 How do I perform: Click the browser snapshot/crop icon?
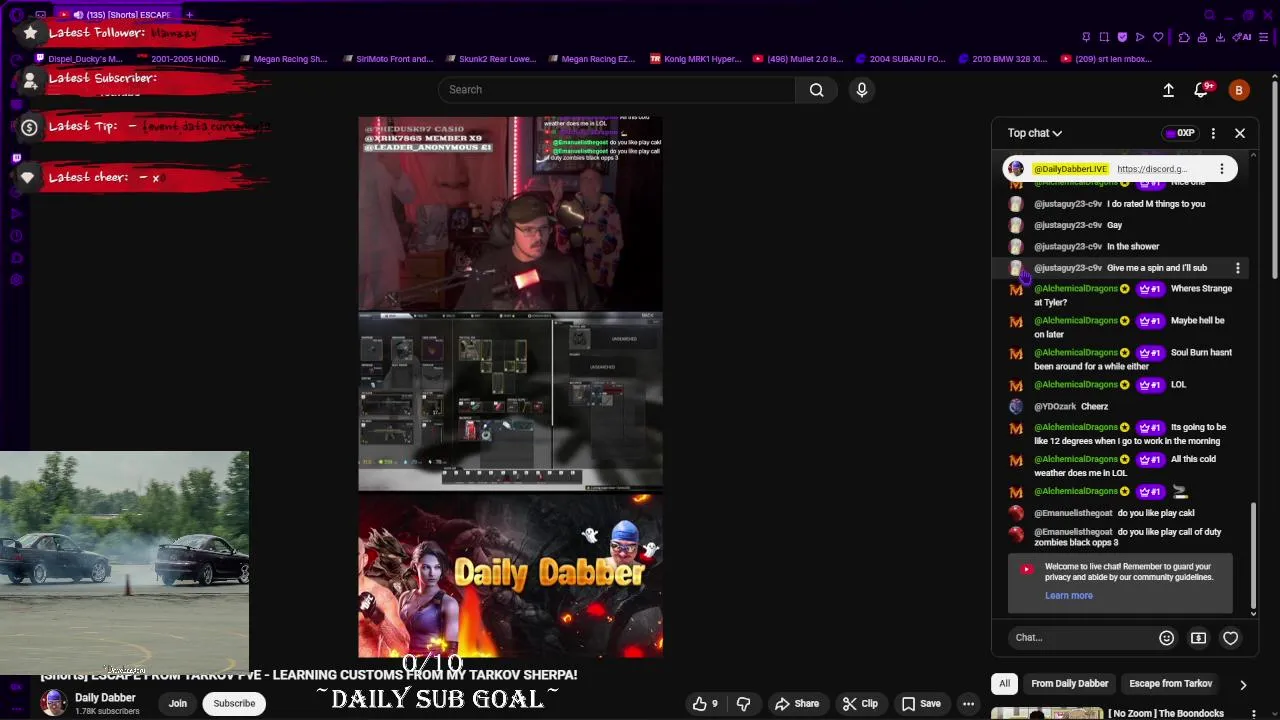coord(1104,37)
